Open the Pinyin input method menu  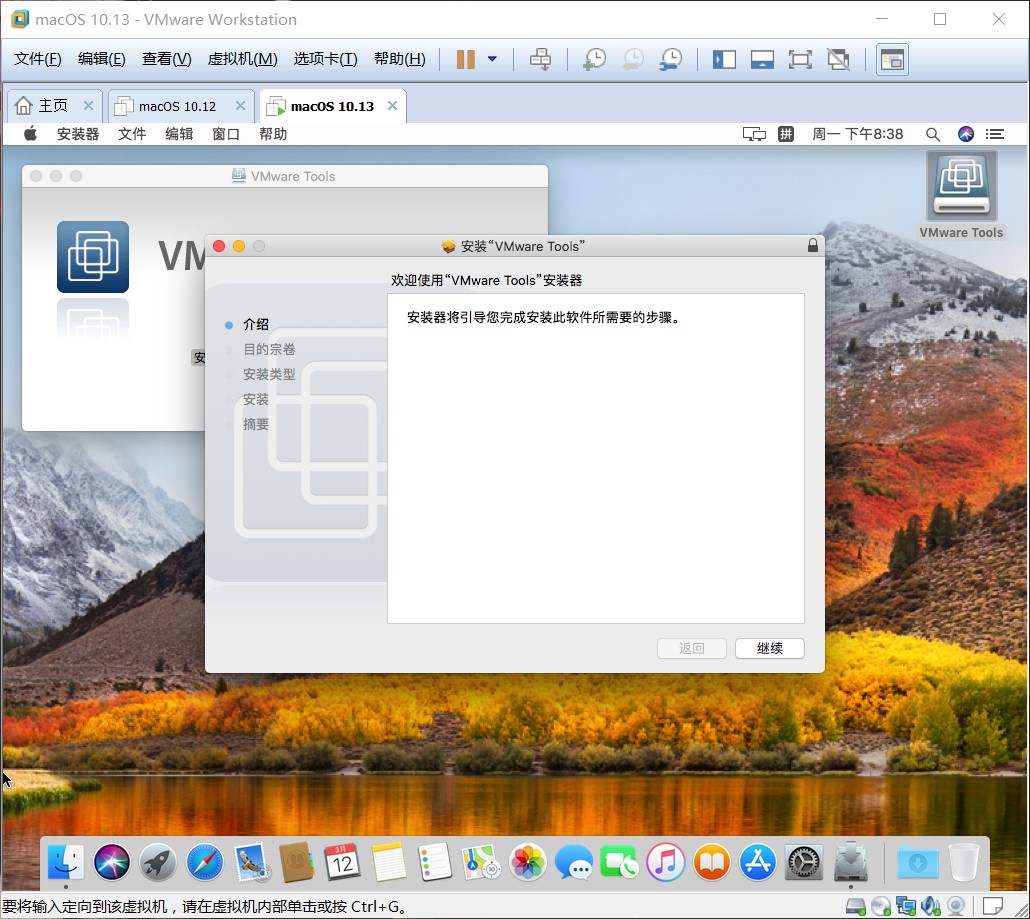tap(786, 134)
